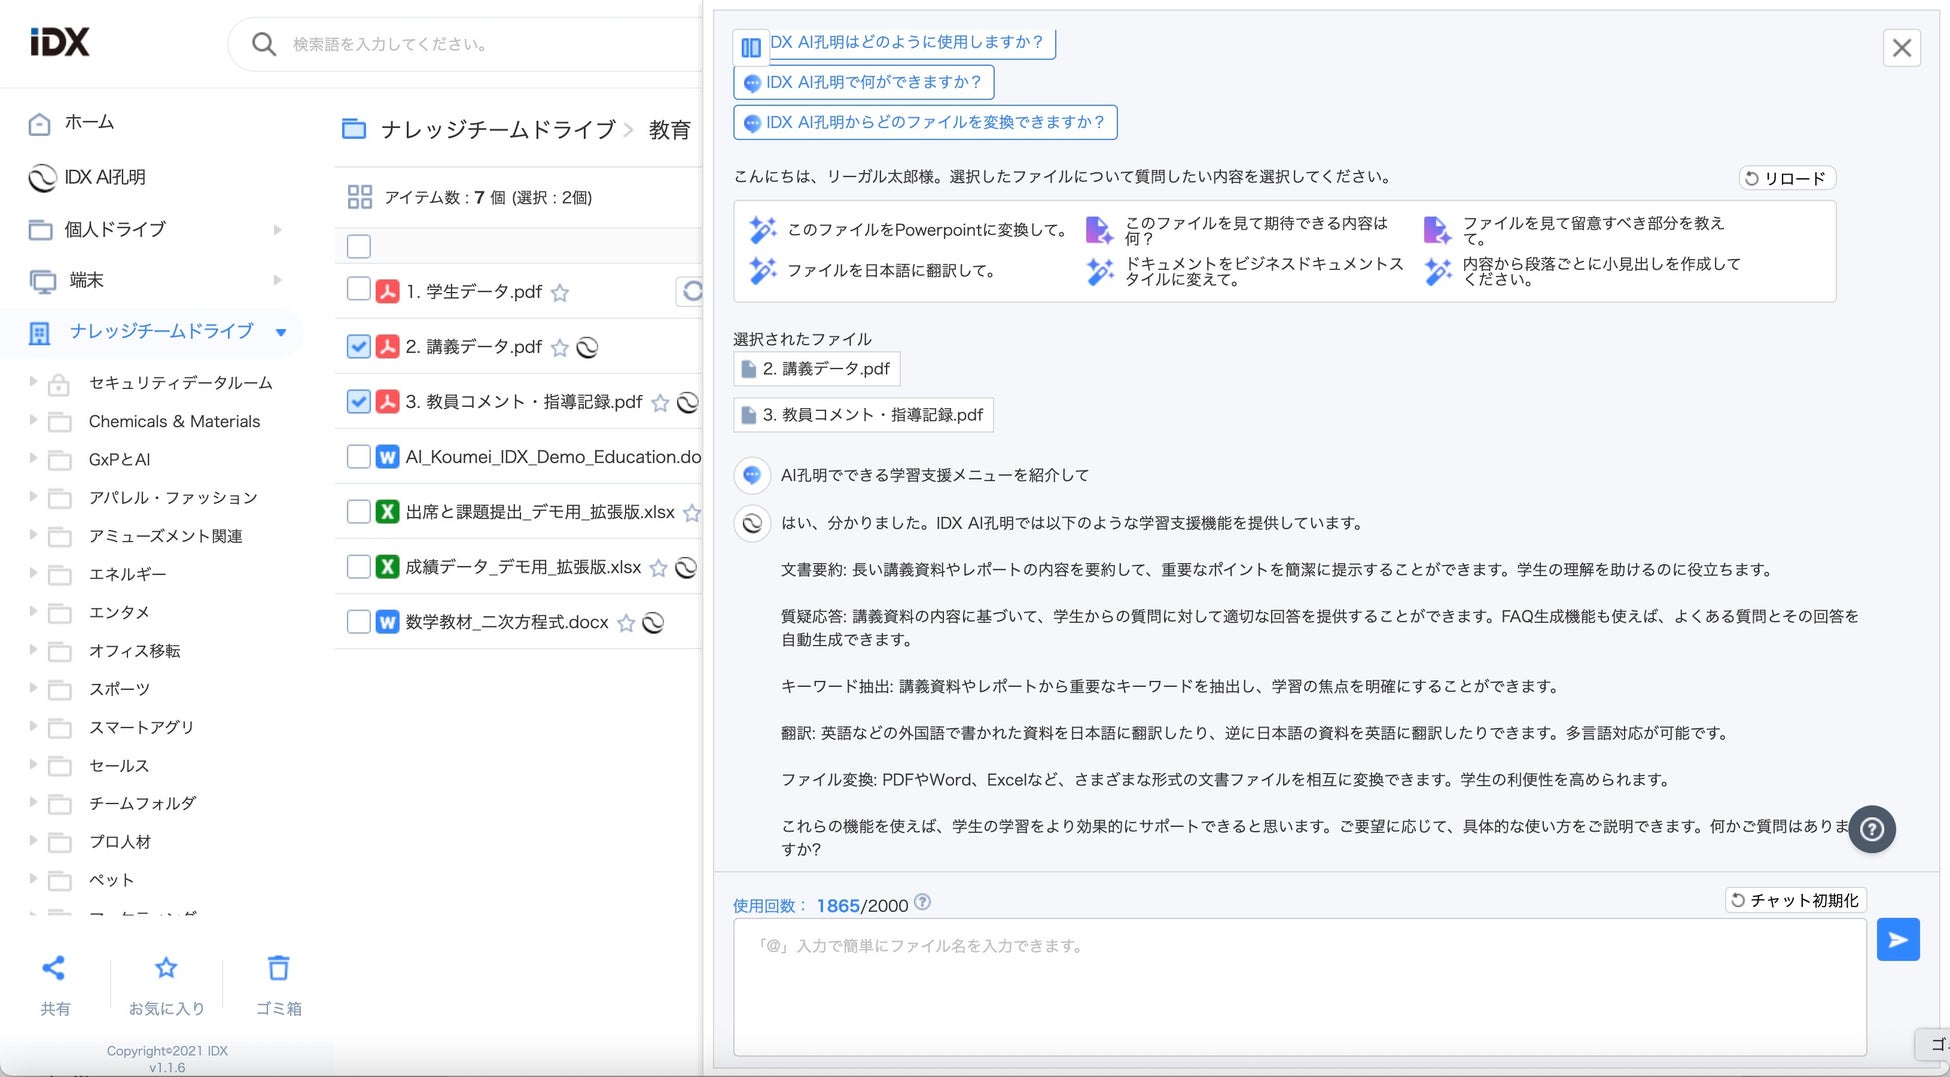The image size is (1950, 1077).
Task: Click the round help question mark button
Action: [1872, 829]
